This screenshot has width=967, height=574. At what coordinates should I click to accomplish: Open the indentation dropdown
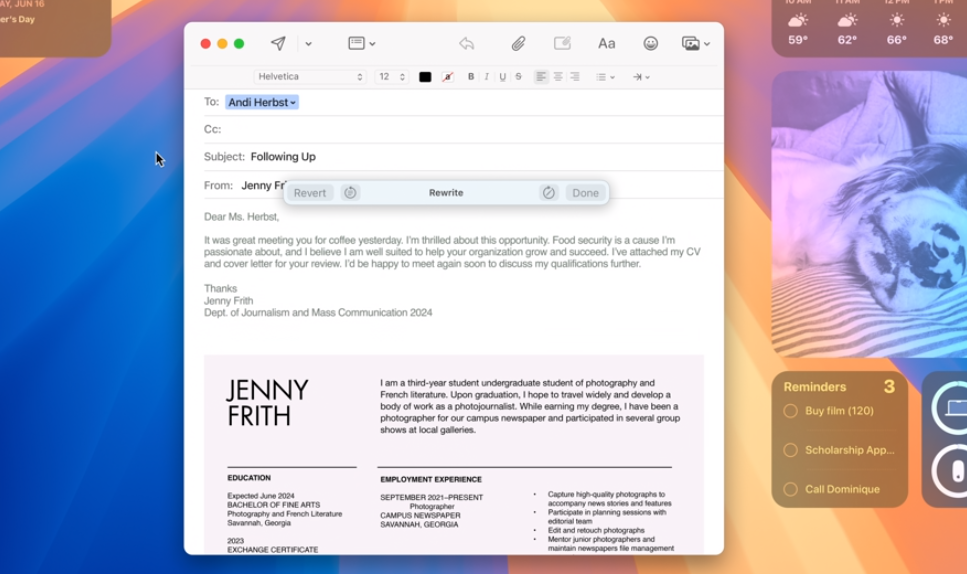point(641,77)
